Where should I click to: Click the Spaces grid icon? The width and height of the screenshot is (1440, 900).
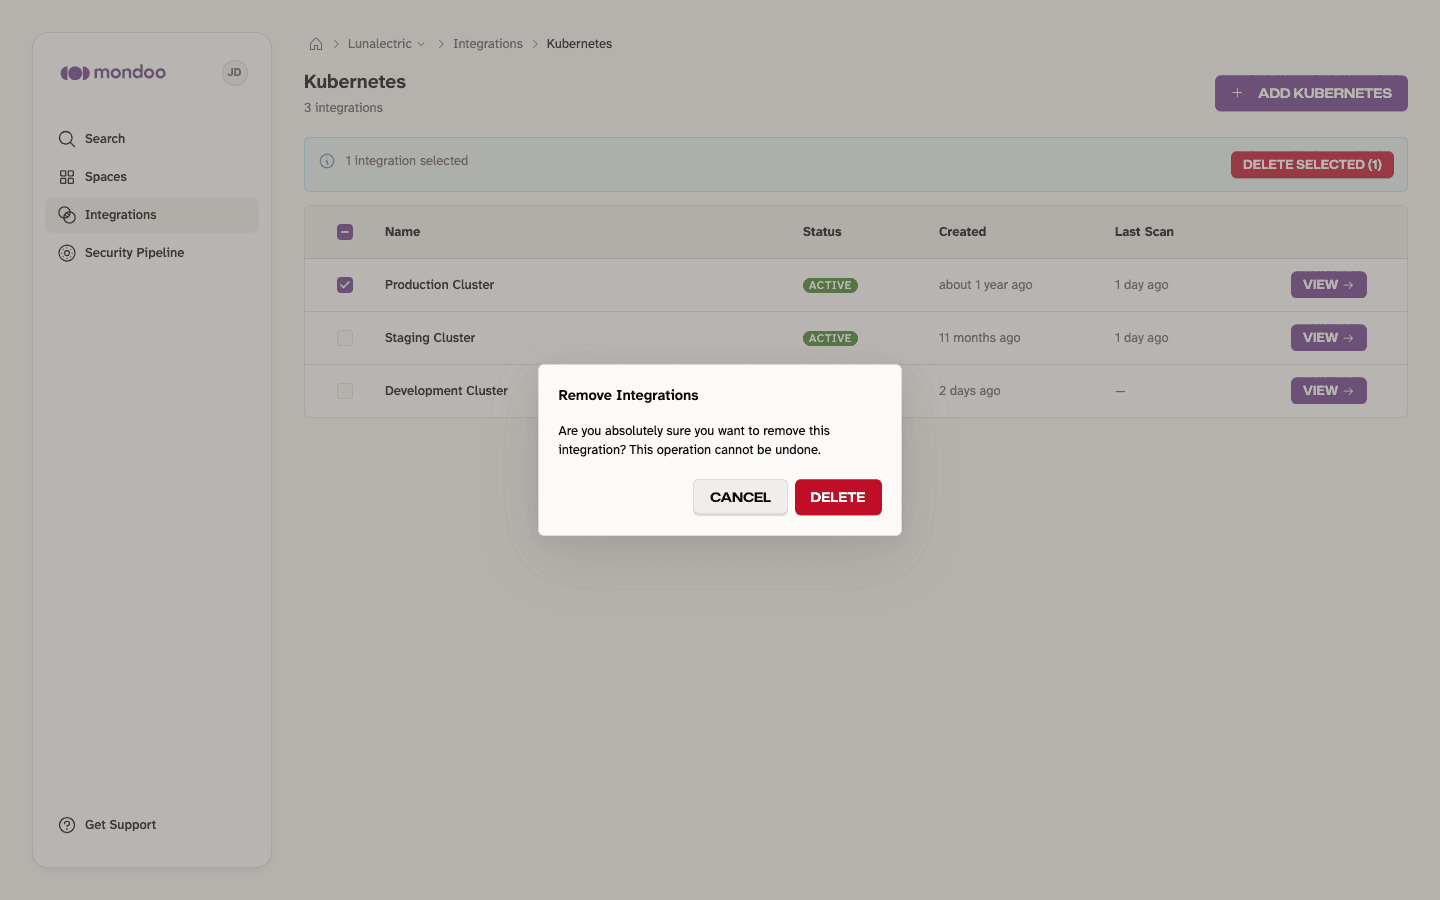(67, 177)
